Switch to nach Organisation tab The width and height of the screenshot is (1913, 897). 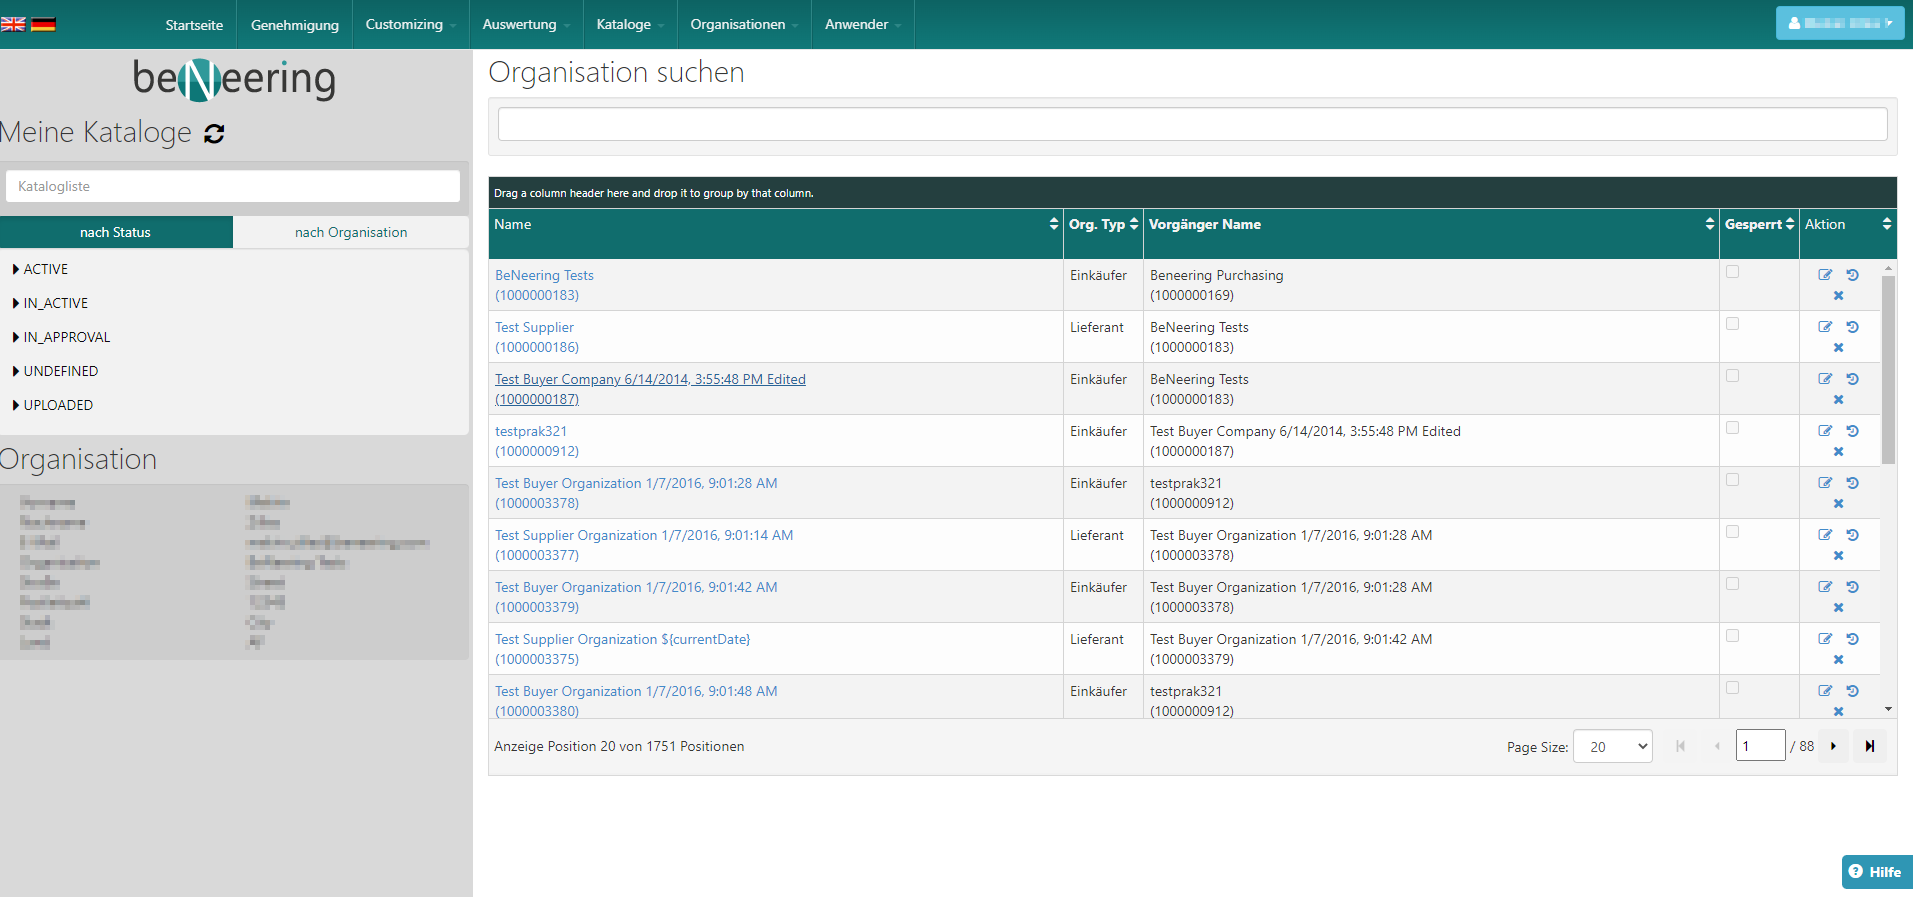click(x=350, y=232)
